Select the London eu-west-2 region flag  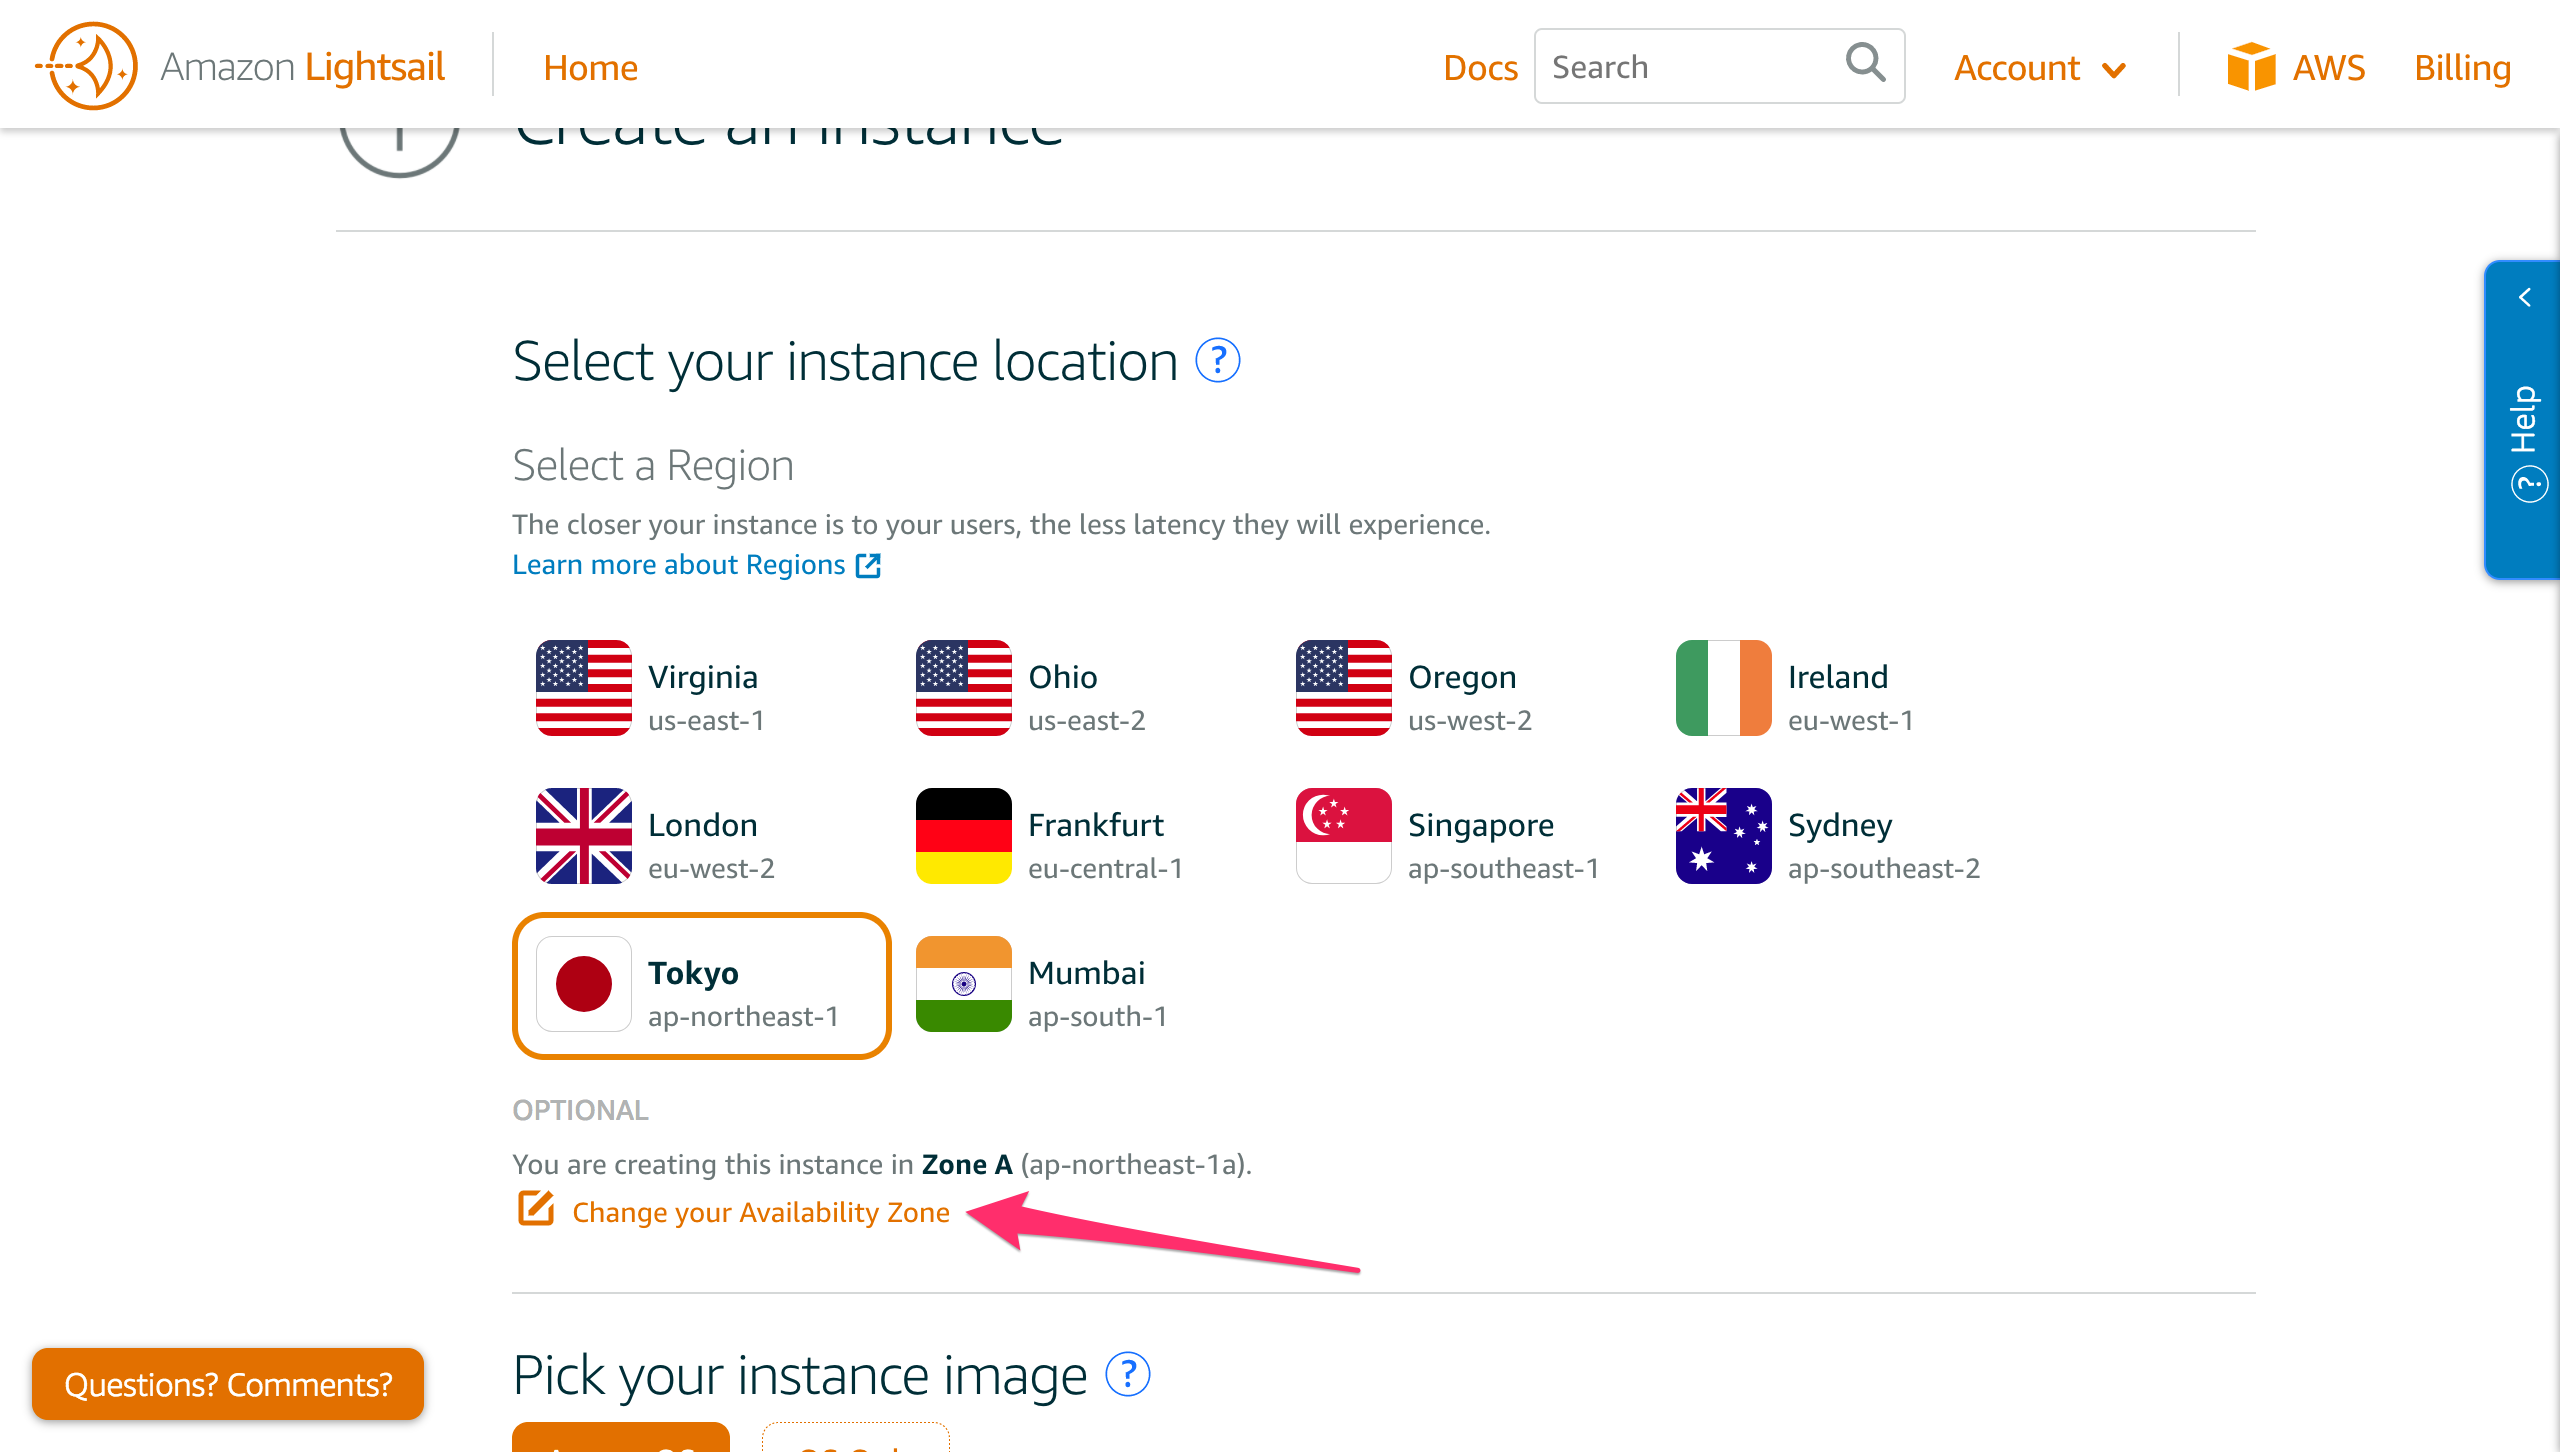(x=584, y=836)
